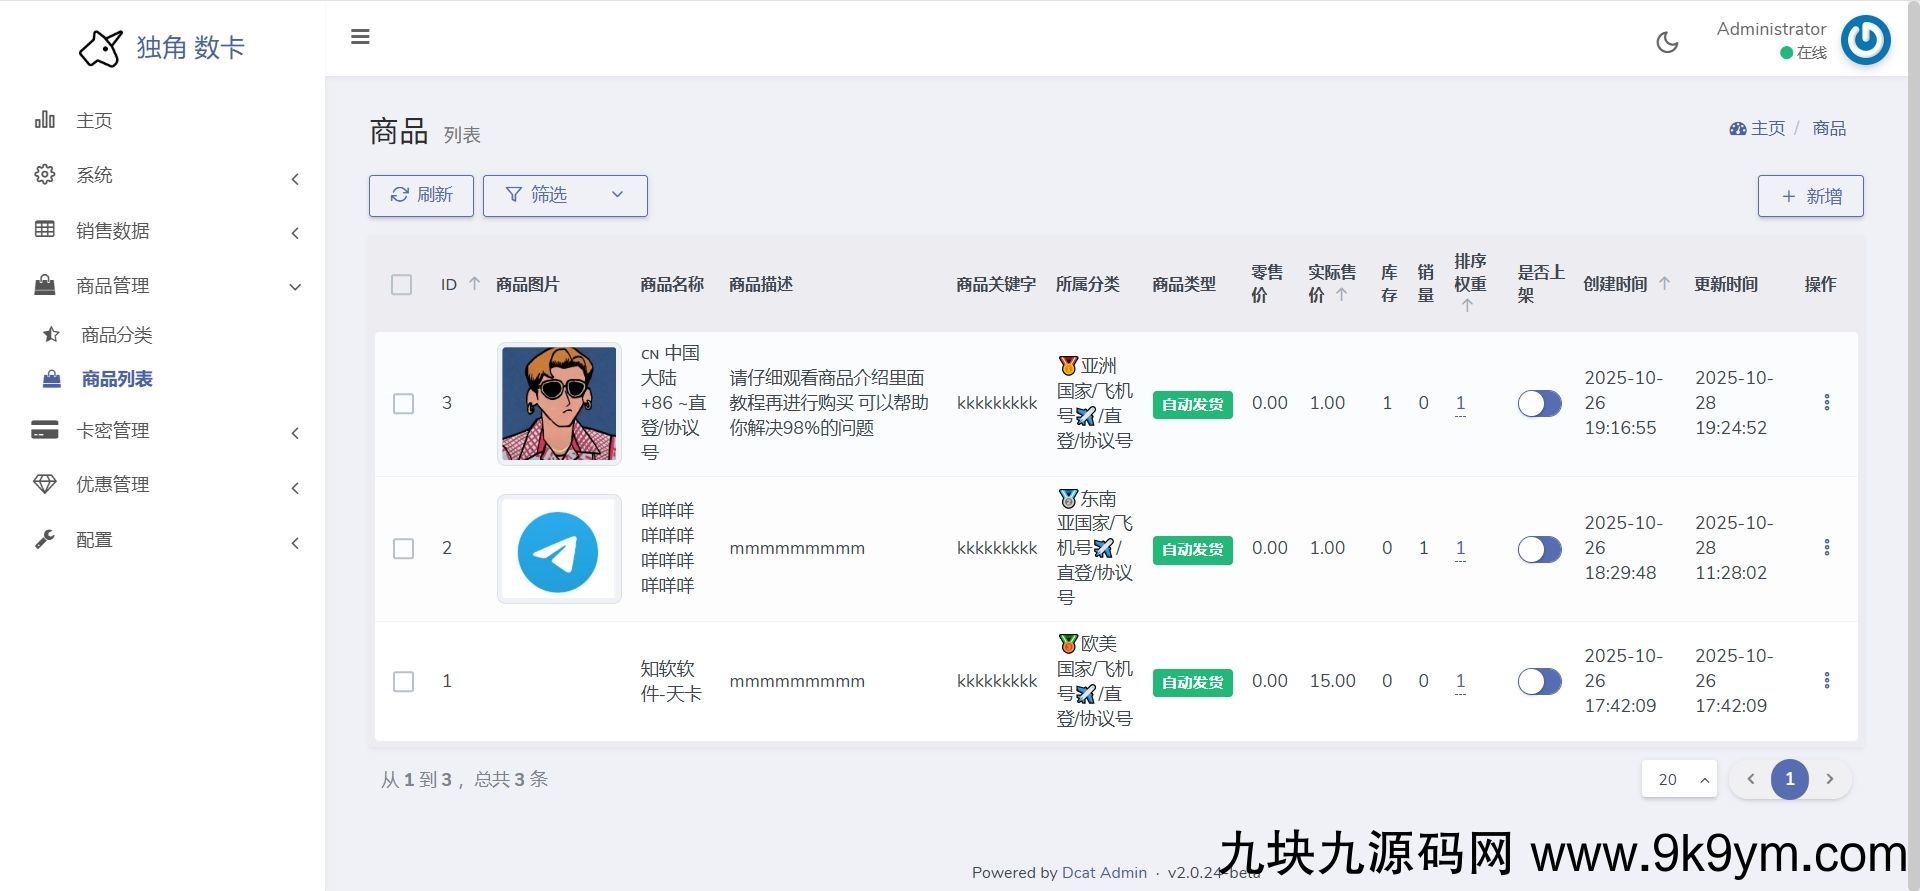Toggle 是否上架 switch for product 3

pos(1539,403)
